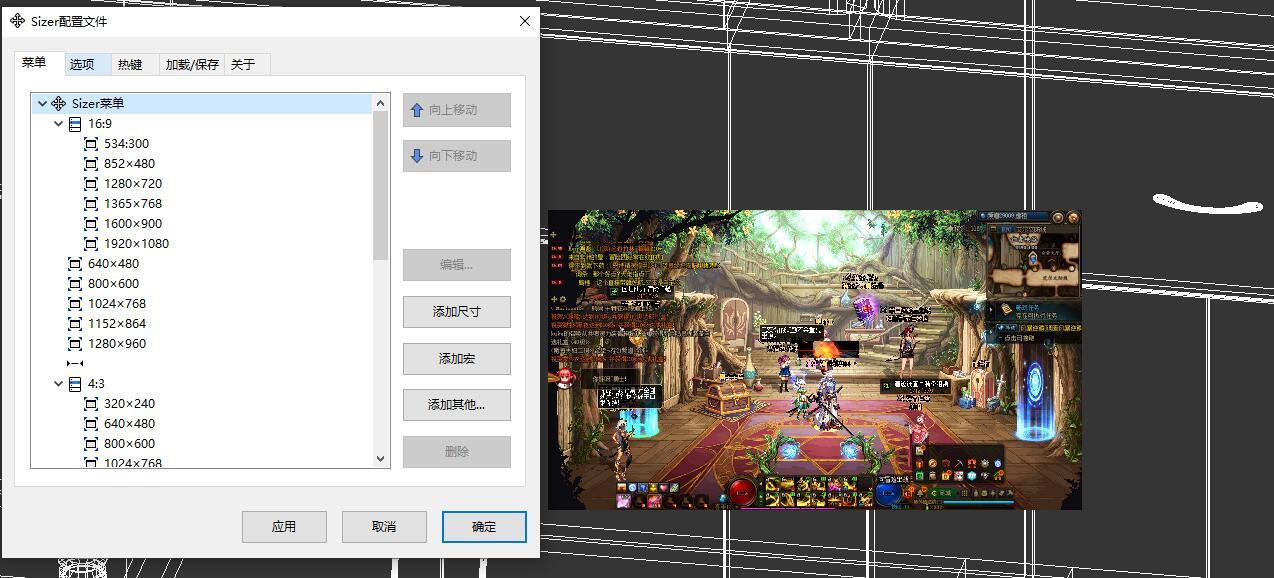This screenshot has height=578, width=1274.
Task: Select 640×480 listed above 800×600 and 1024×768
Action: (x=113, y=264)
